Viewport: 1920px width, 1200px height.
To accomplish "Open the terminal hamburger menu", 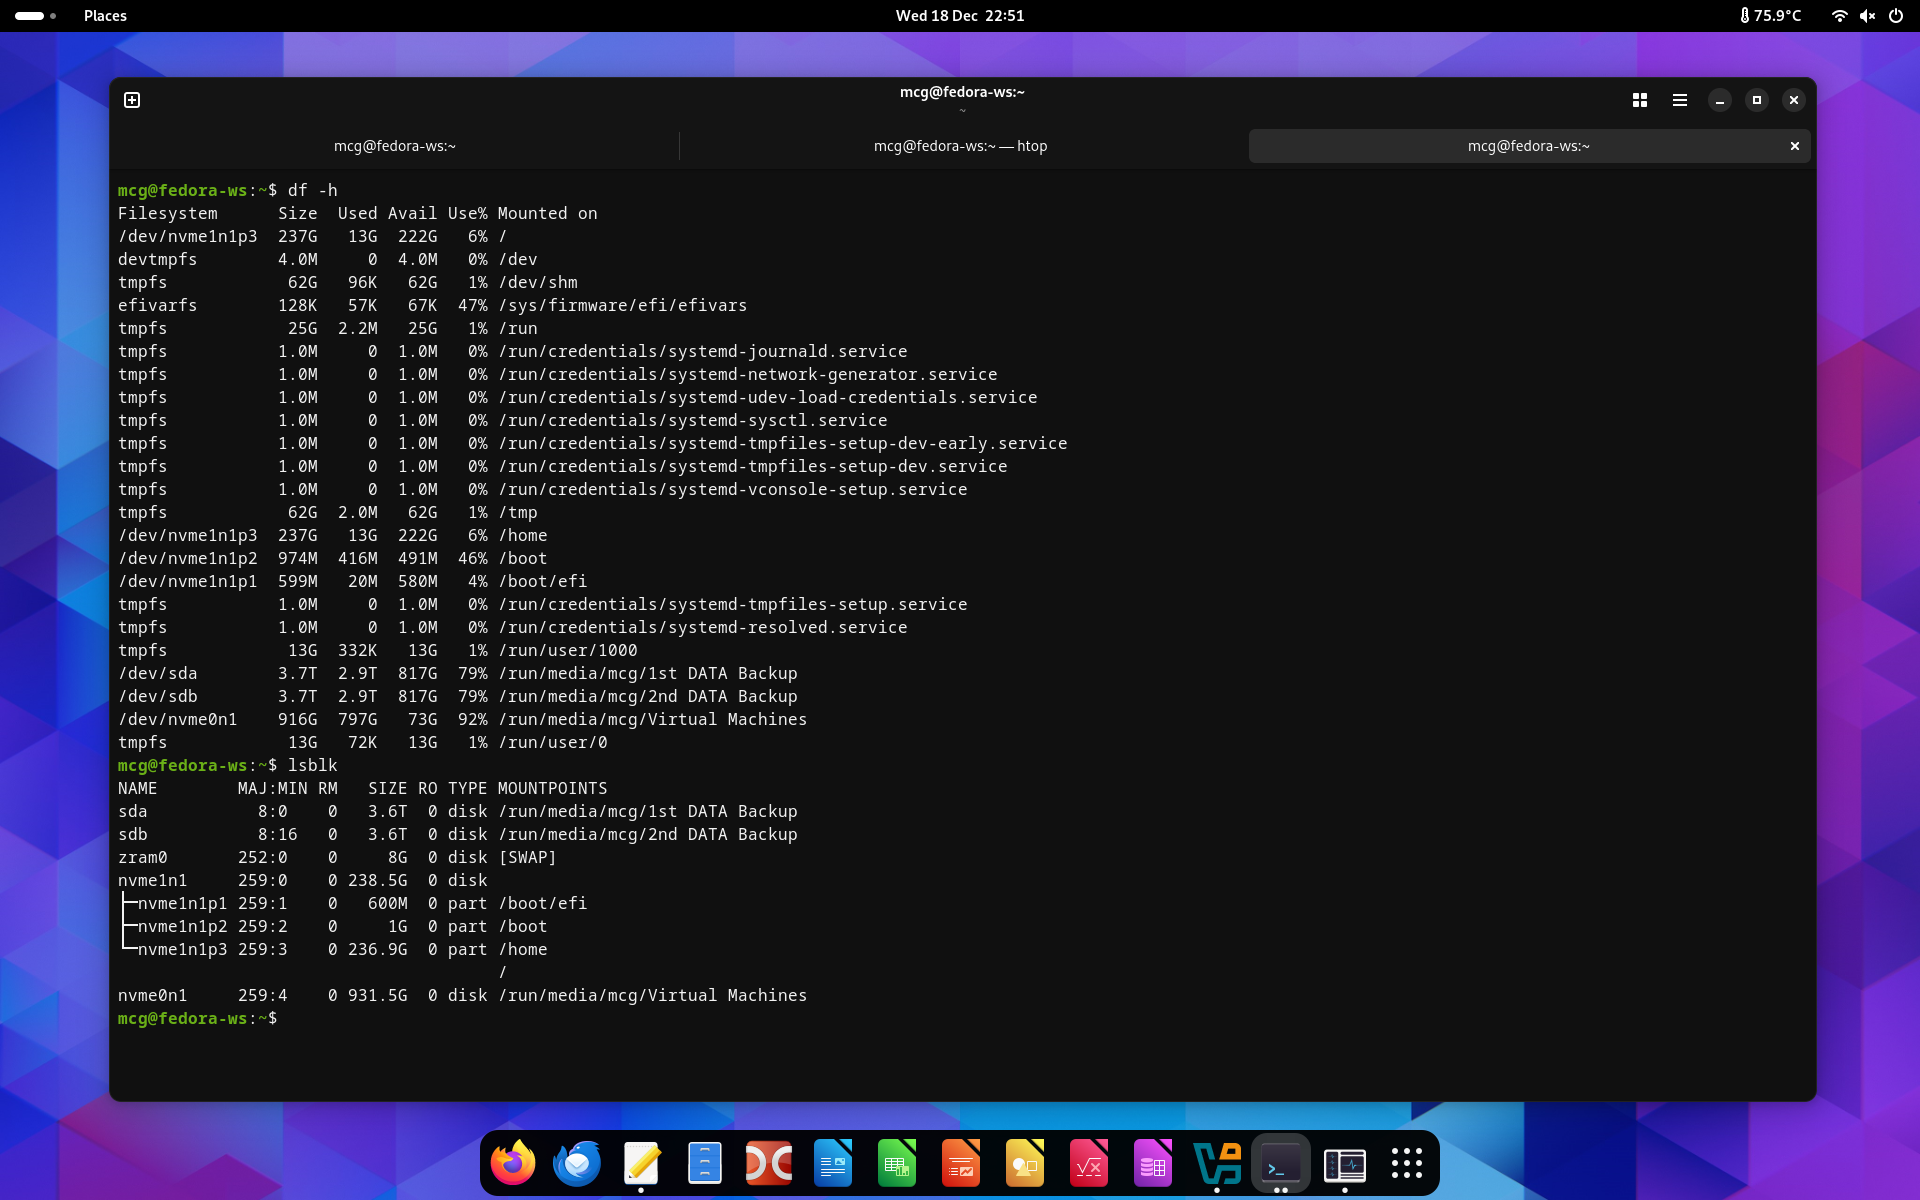I will coord(1680,100).
